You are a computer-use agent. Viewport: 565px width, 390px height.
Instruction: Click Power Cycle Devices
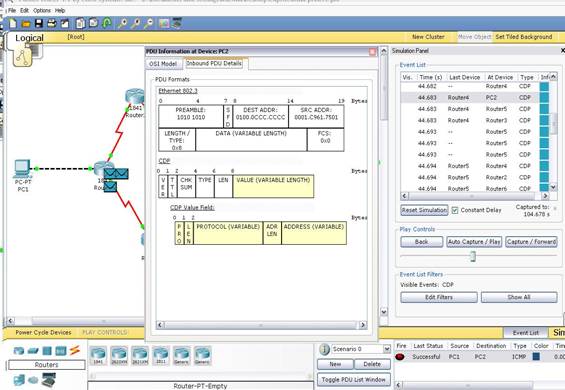(43, 333)
